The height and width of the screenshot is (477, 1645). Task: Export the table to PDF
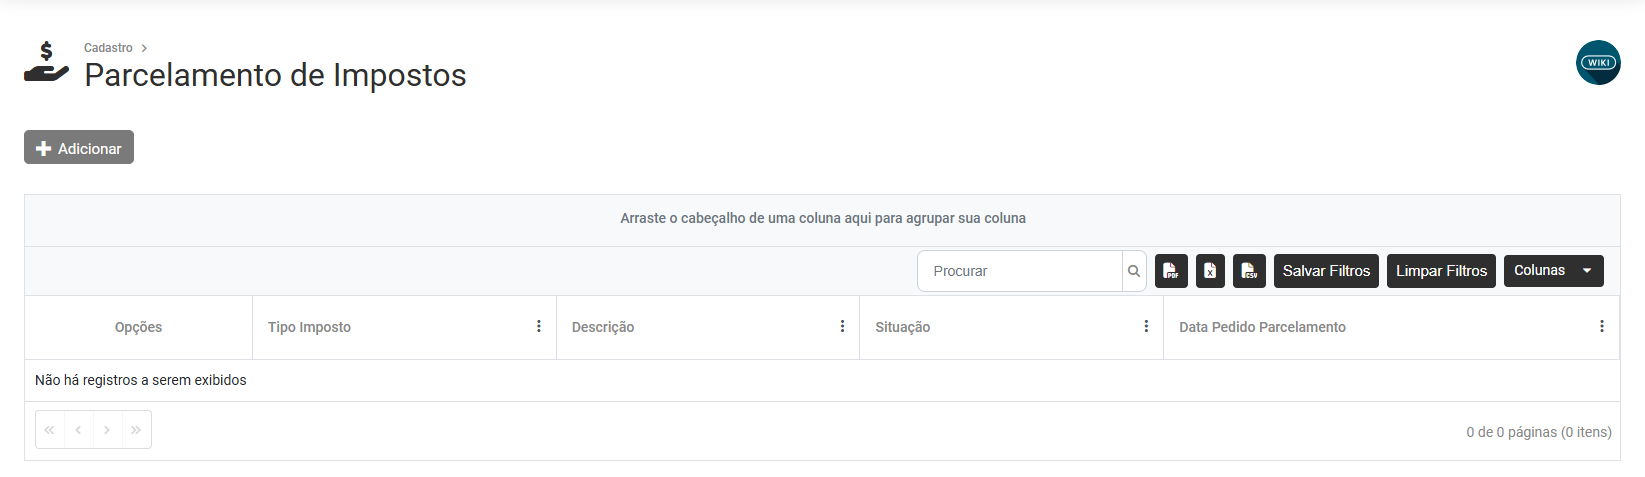coord(1171,271)
